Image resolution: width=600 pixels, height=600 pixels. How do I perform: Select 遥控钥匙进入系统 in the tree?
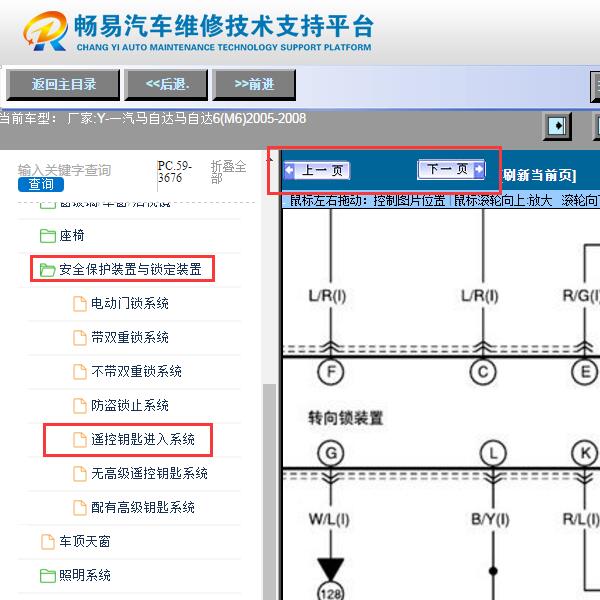[143, 440]
